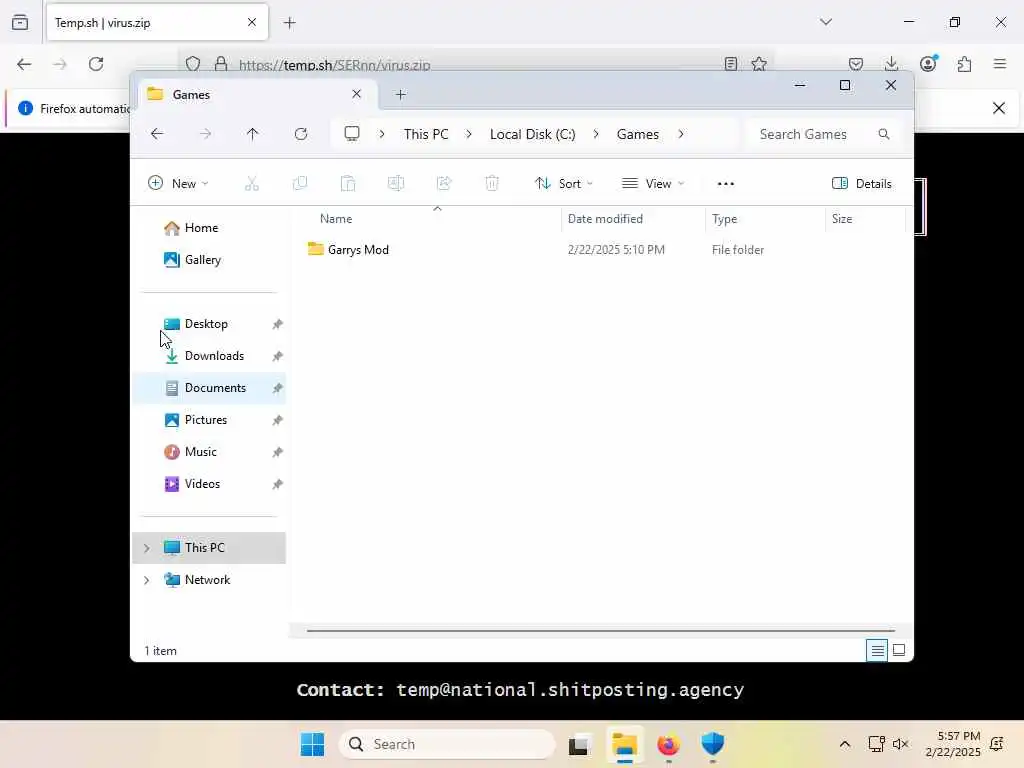Open the See more three-dots menu

coord(726,184)
